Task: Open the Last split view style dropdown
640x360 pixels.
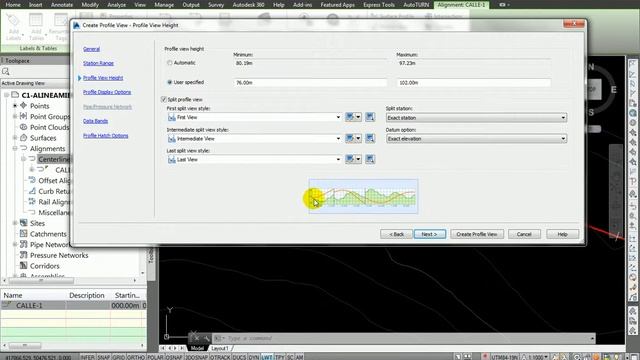Action: (254, 160)
